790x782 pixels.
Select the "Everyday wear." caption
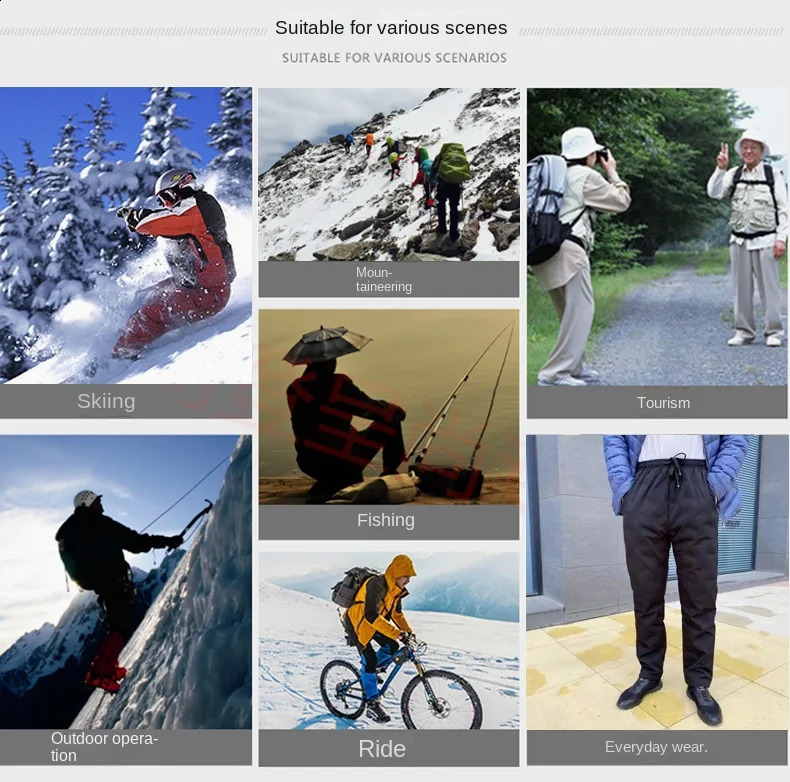point(656,747)
